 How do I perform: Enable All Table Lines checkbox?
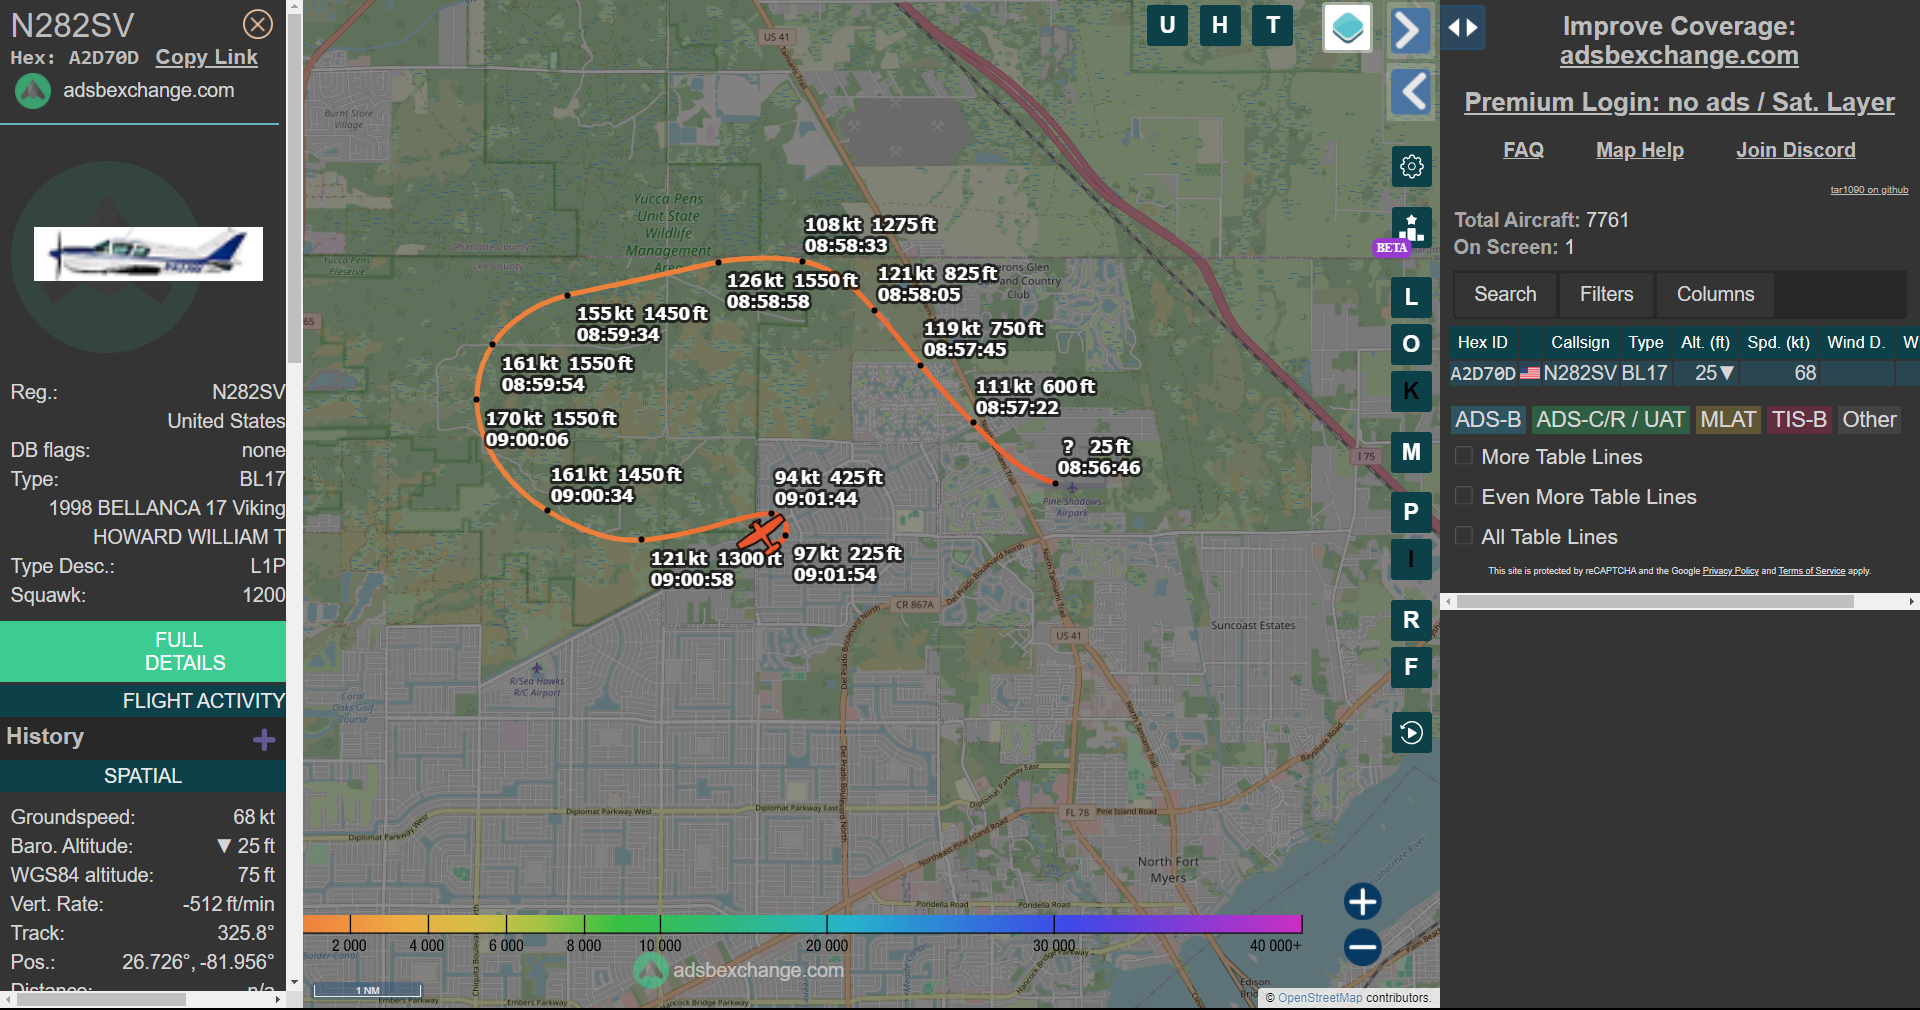coord(1464,536)
